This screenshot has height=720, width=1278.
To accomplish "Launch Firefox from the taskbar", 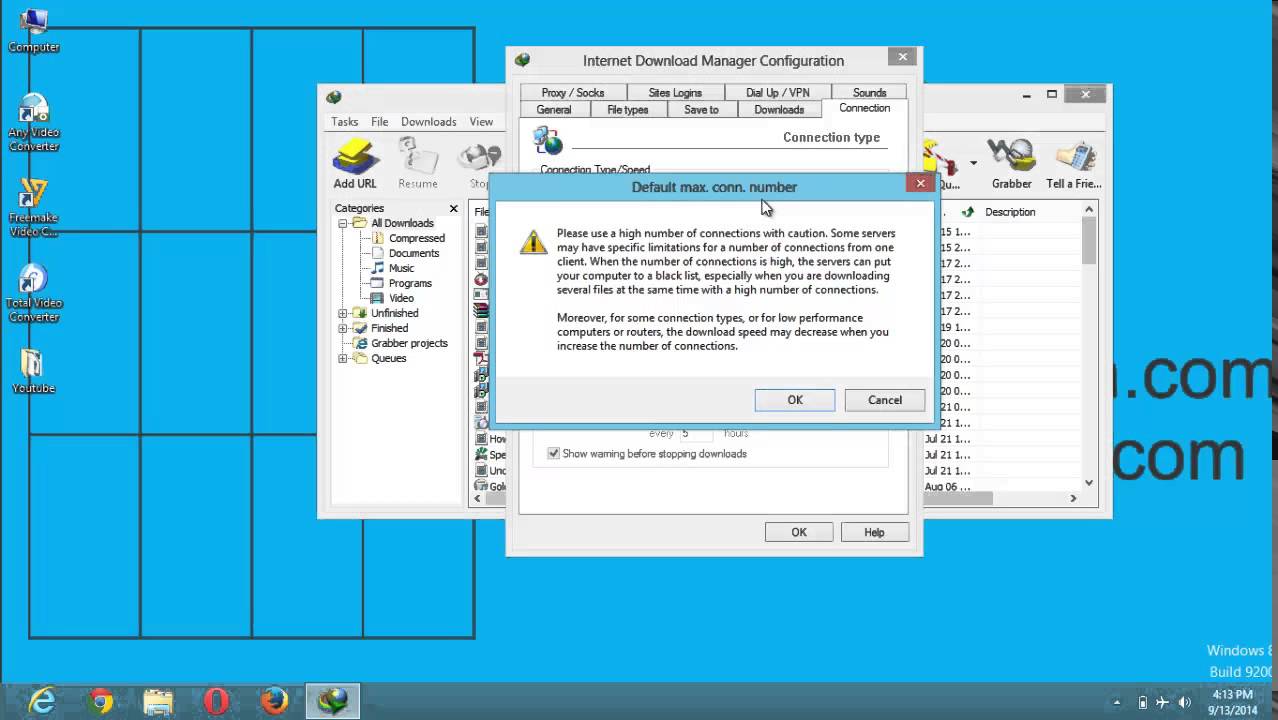I will pos(274,700).
